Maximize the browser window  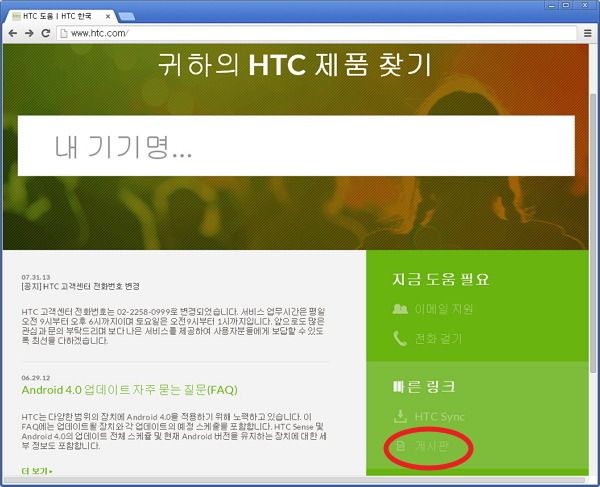pos(566,5)
